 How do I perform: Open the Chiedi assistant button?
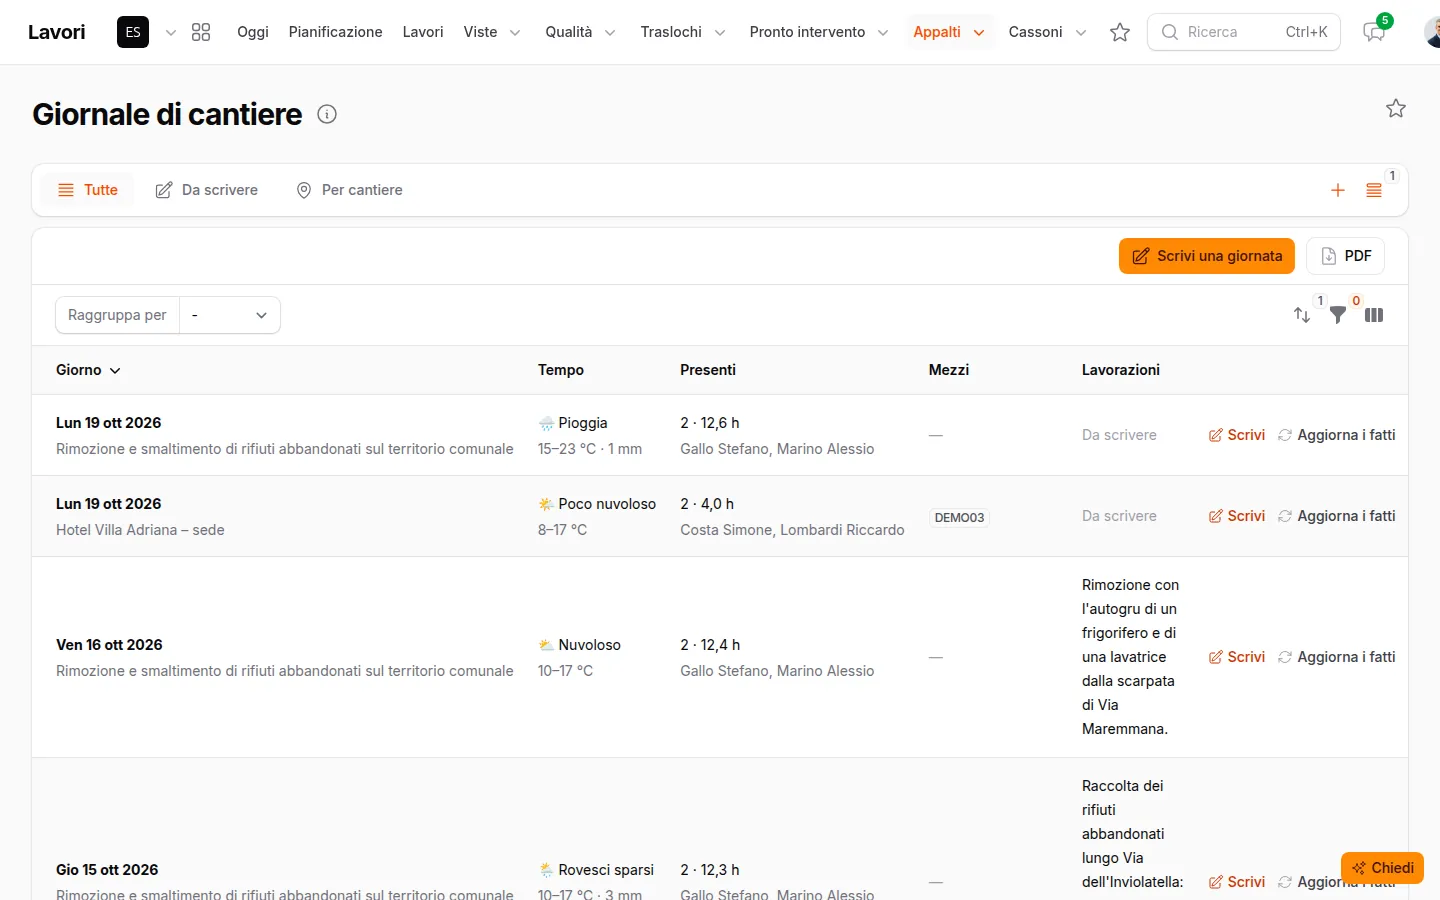click(1383, 868)
